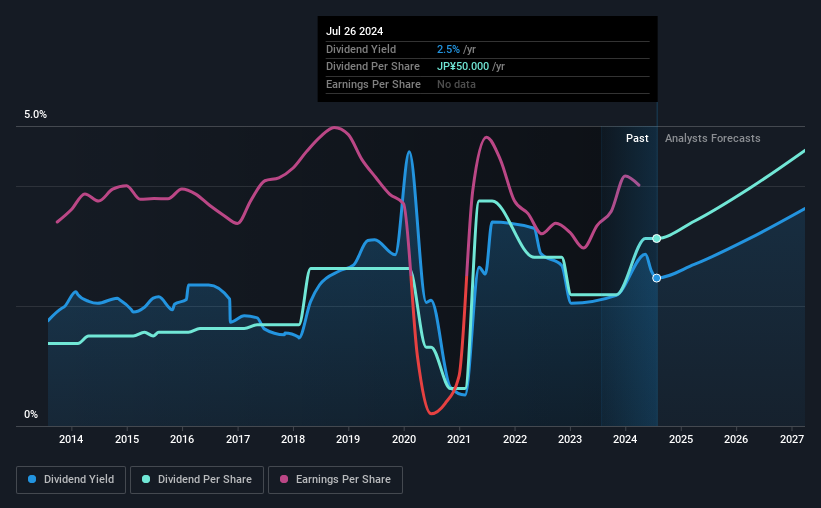This screenshot has width=821, height=508.
Task: Click the 2022 x-axis label
Action: point(515,439)
